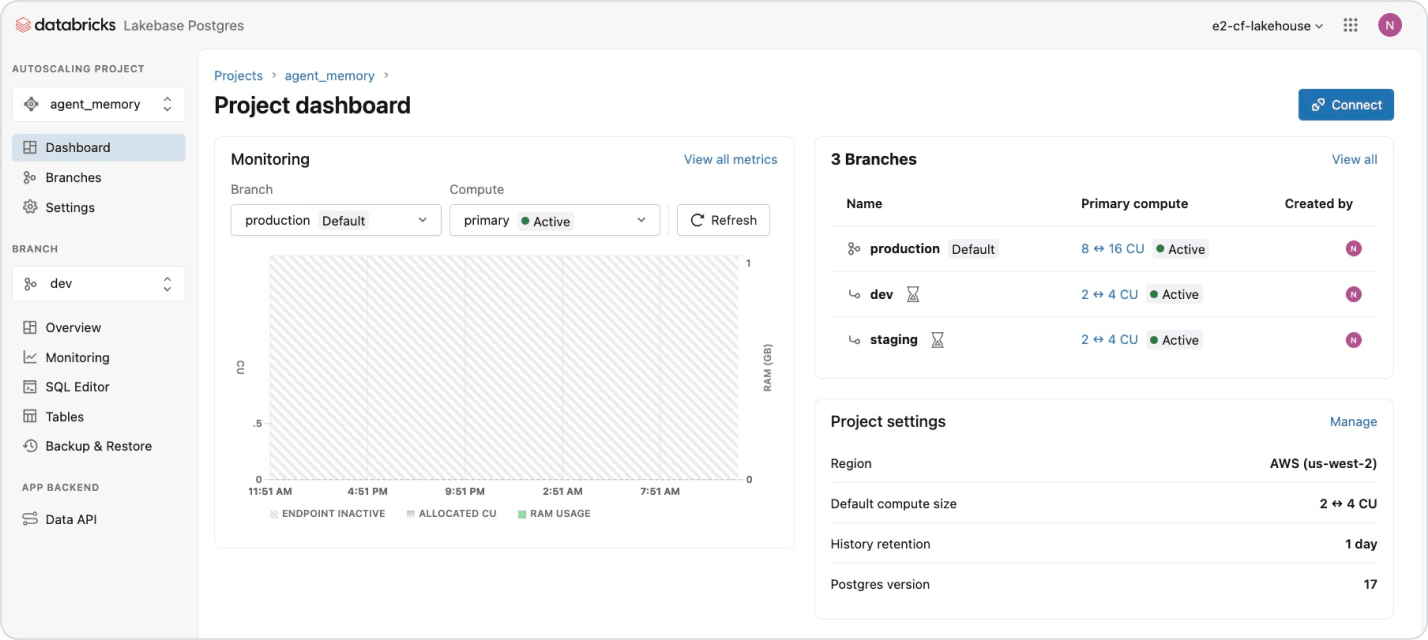
Task: Click the user avatar in the top bar
Action: click(1390, 24)
